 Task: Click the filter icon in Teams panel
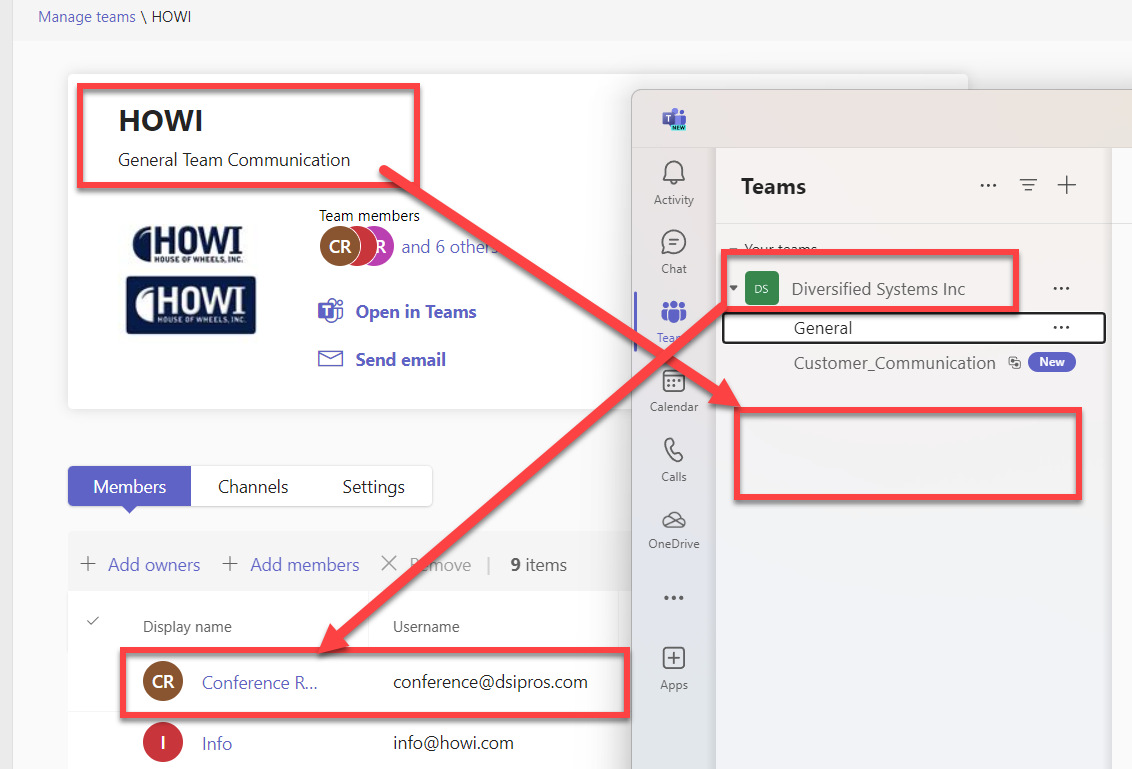(x=1028, y=186)
